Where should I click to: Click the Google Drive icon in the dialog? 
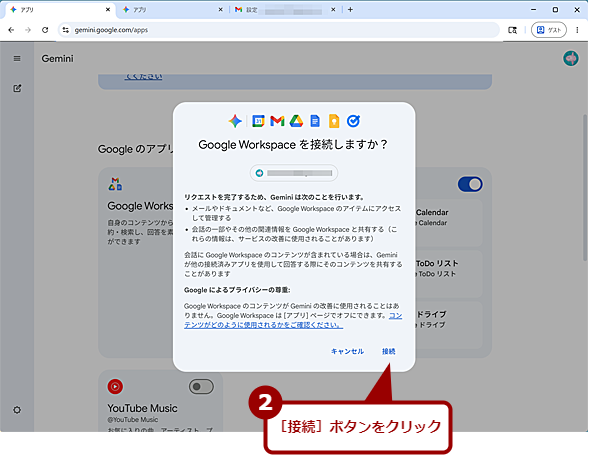point(296,121)
